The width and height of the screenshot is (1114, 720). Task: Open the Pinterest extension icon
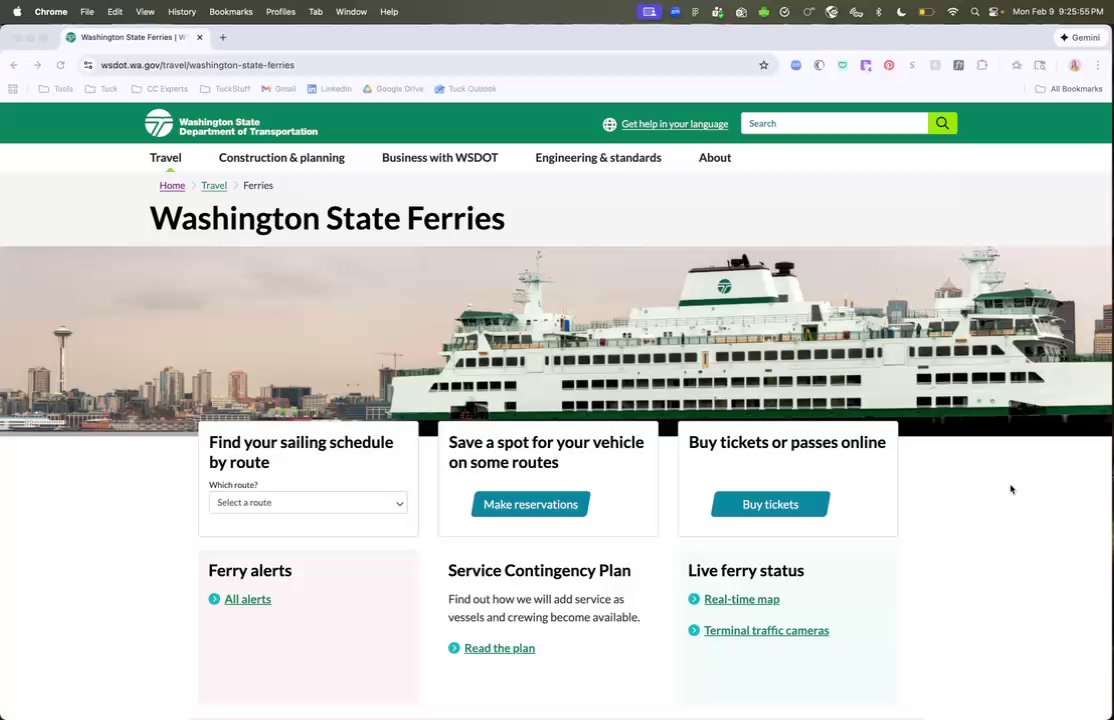click(889, 65)
